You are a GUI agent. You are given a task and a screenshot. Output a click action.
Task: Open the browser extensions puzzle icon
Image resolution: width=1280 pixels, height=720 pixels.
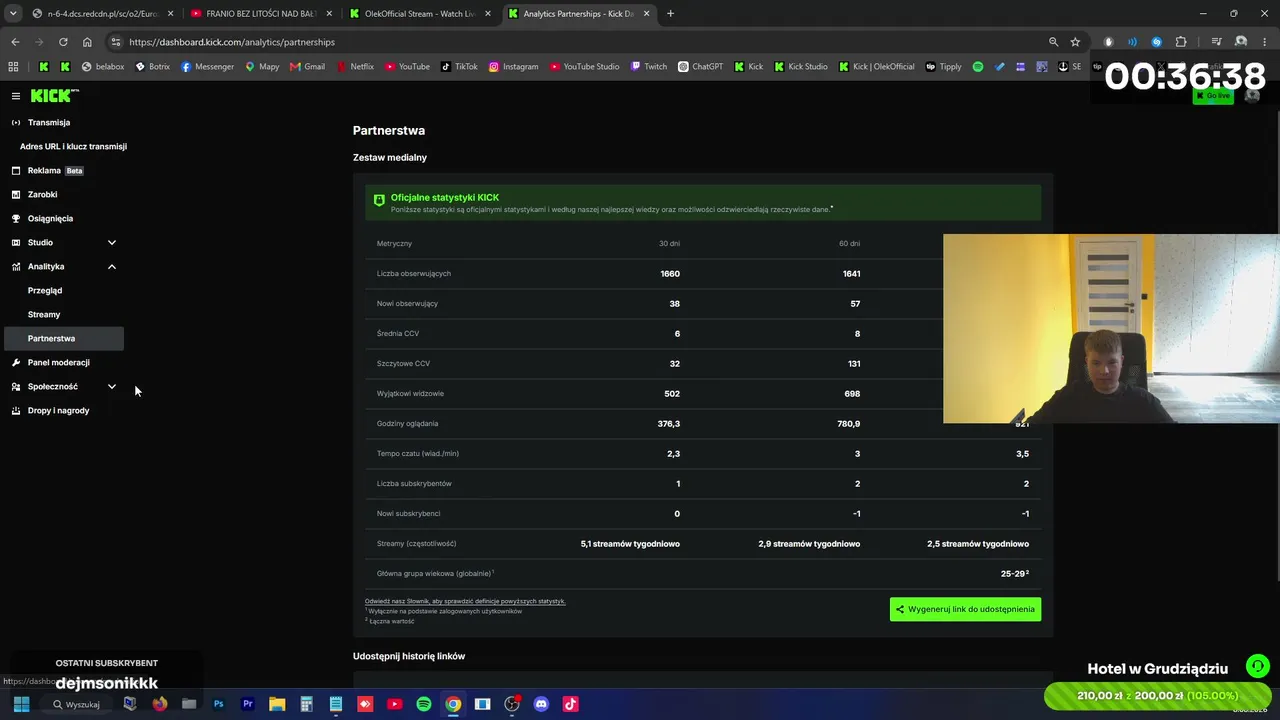[1181, 42]
